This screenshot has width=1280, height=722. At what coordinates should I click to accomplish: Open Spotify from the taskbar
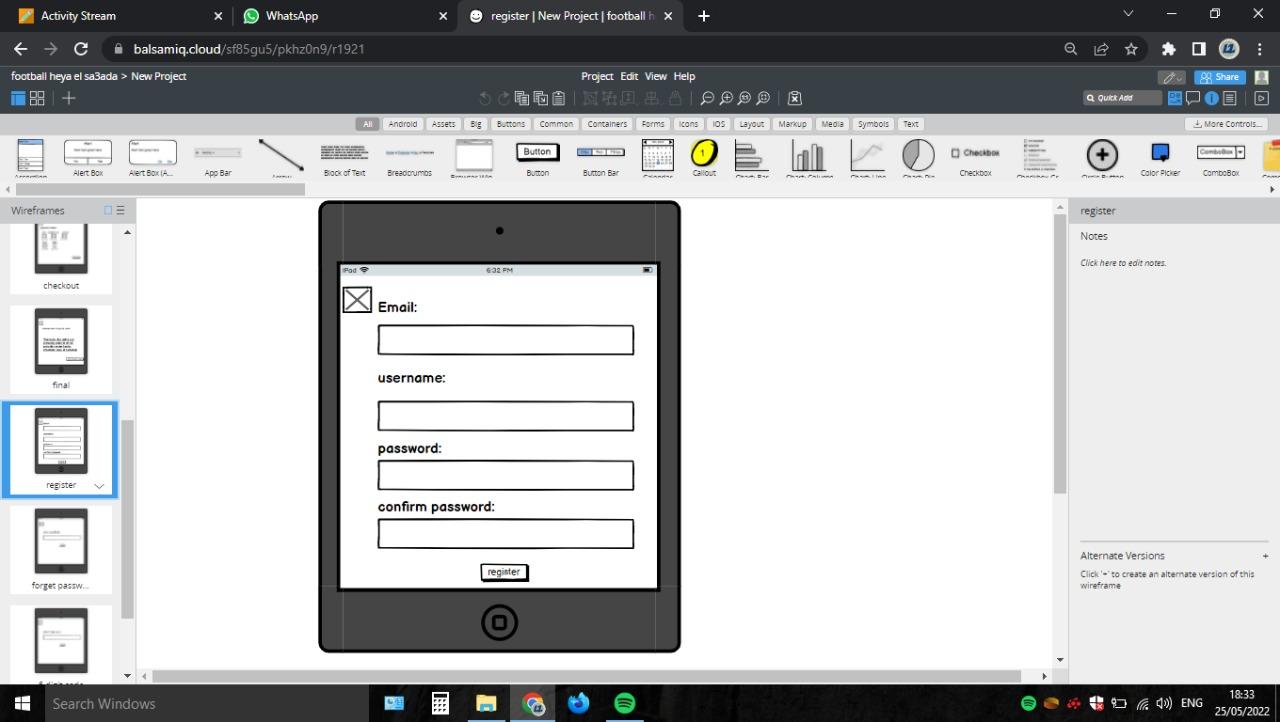point(624,703)
